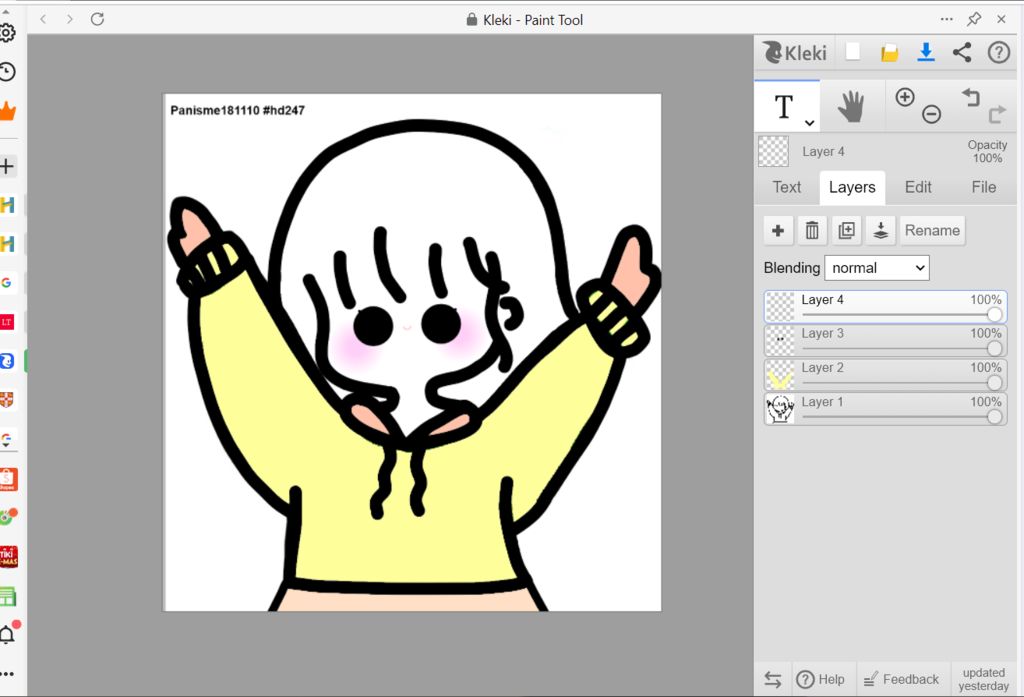Click the 'Layer 1' name label
Screen dimensions: 1024x697
[x=822, y=402]
